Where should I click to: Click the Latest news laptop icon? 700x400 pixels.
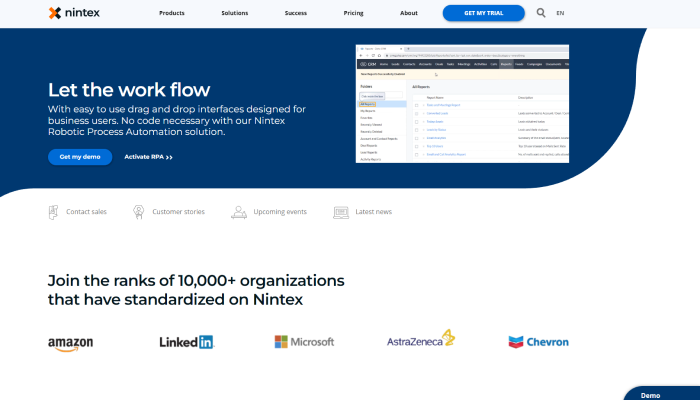point(341,212)
